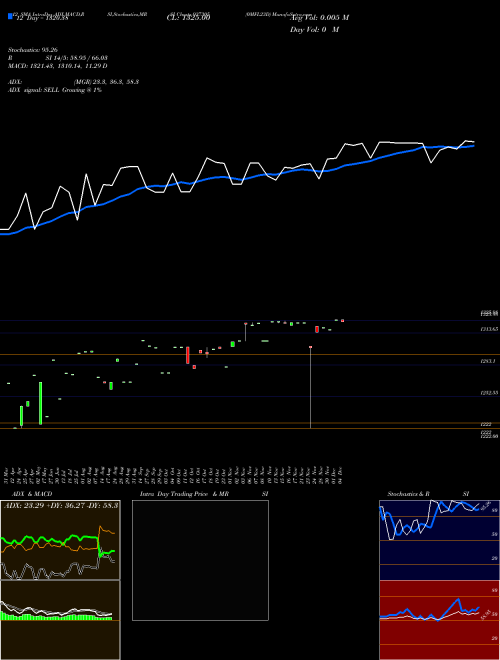Click the tall red candlestick mid-chart
Screen dimensions: 500x660
click(x=188, y=355)
